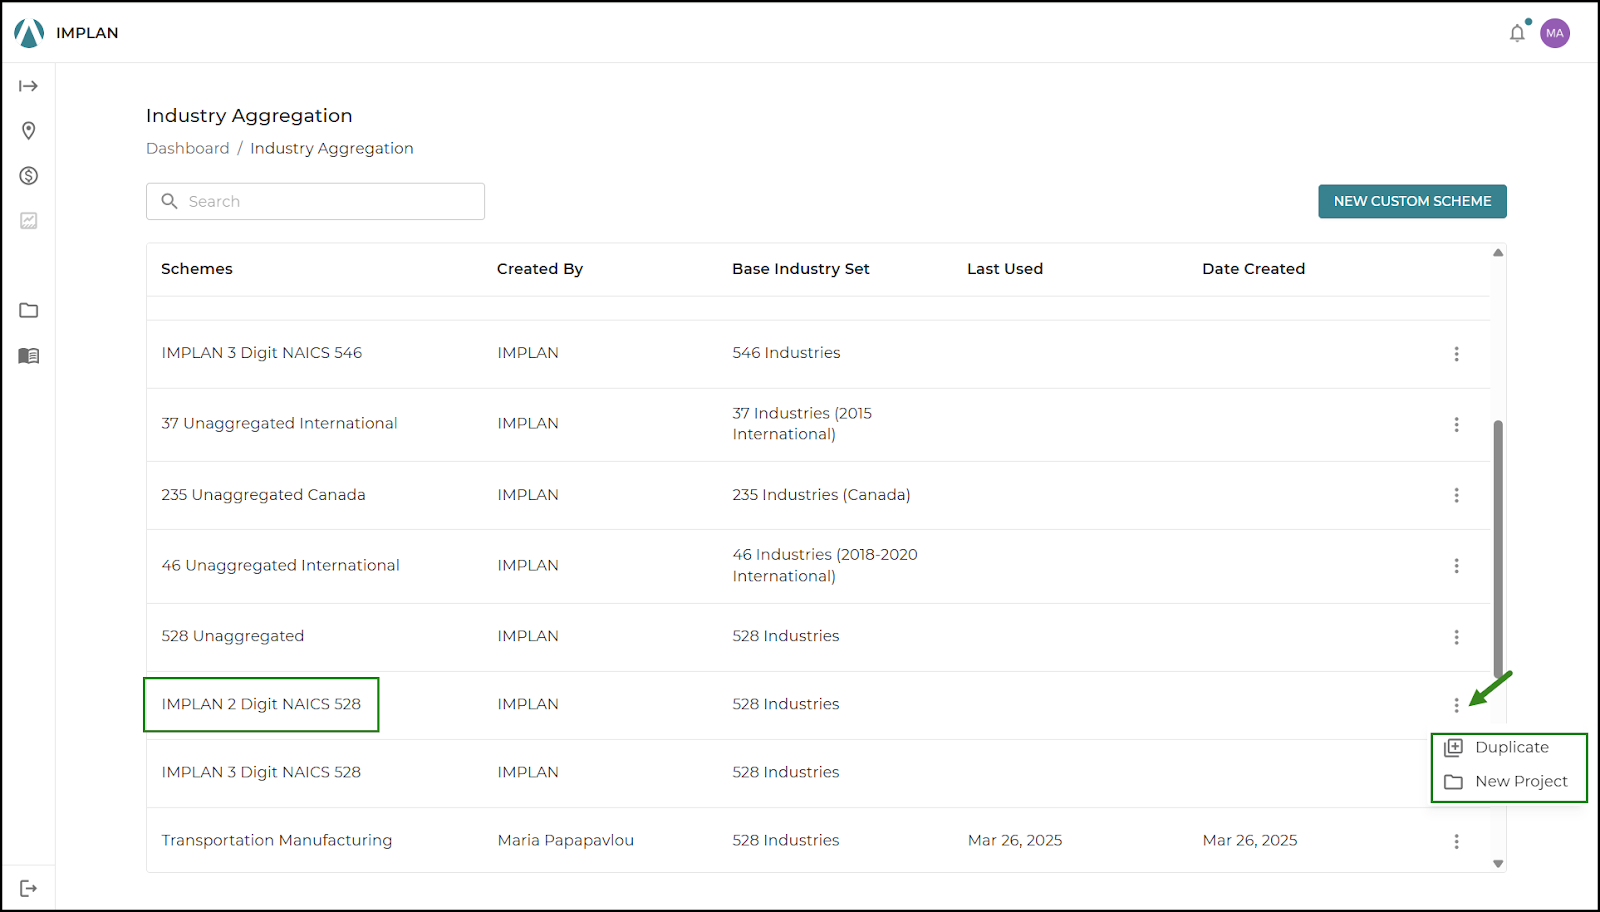Open options menu for IMPLAN 3 Digit NAICS 546
The width and height of the screenshot is (1600, 912).
[x=1456, y=354]
